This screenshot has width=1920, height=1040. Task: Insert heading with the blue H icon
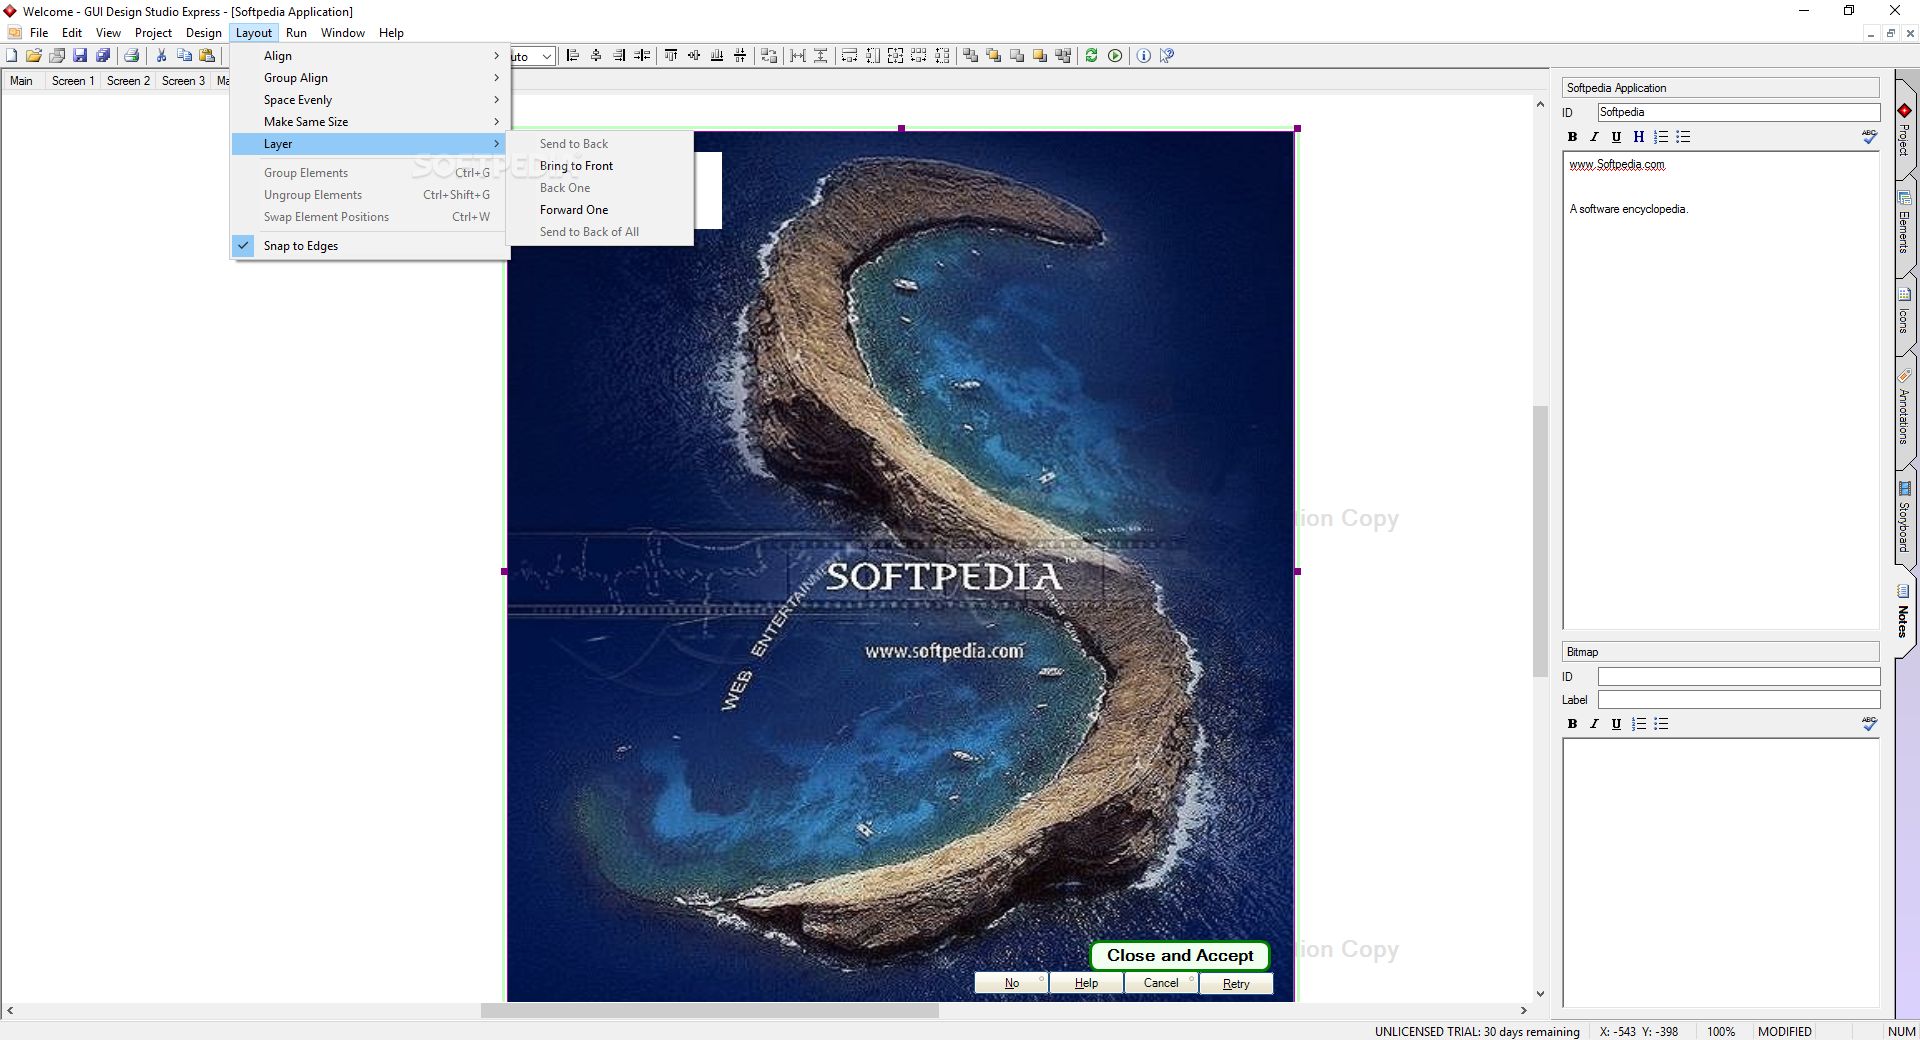point(1638,137)
